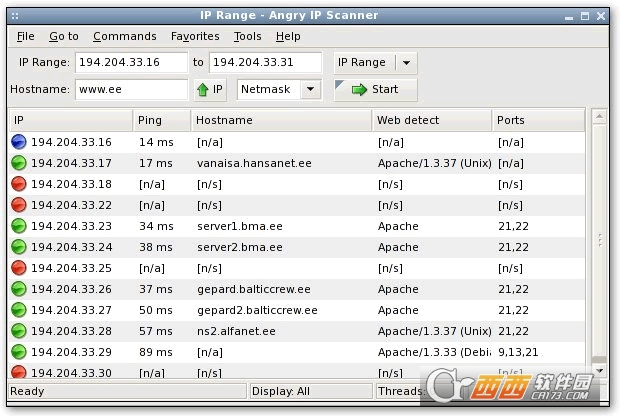This screenshot has width=620, height=416.
Task: Click the red status icon for 194.204.33.30
Action: point(19,372)
